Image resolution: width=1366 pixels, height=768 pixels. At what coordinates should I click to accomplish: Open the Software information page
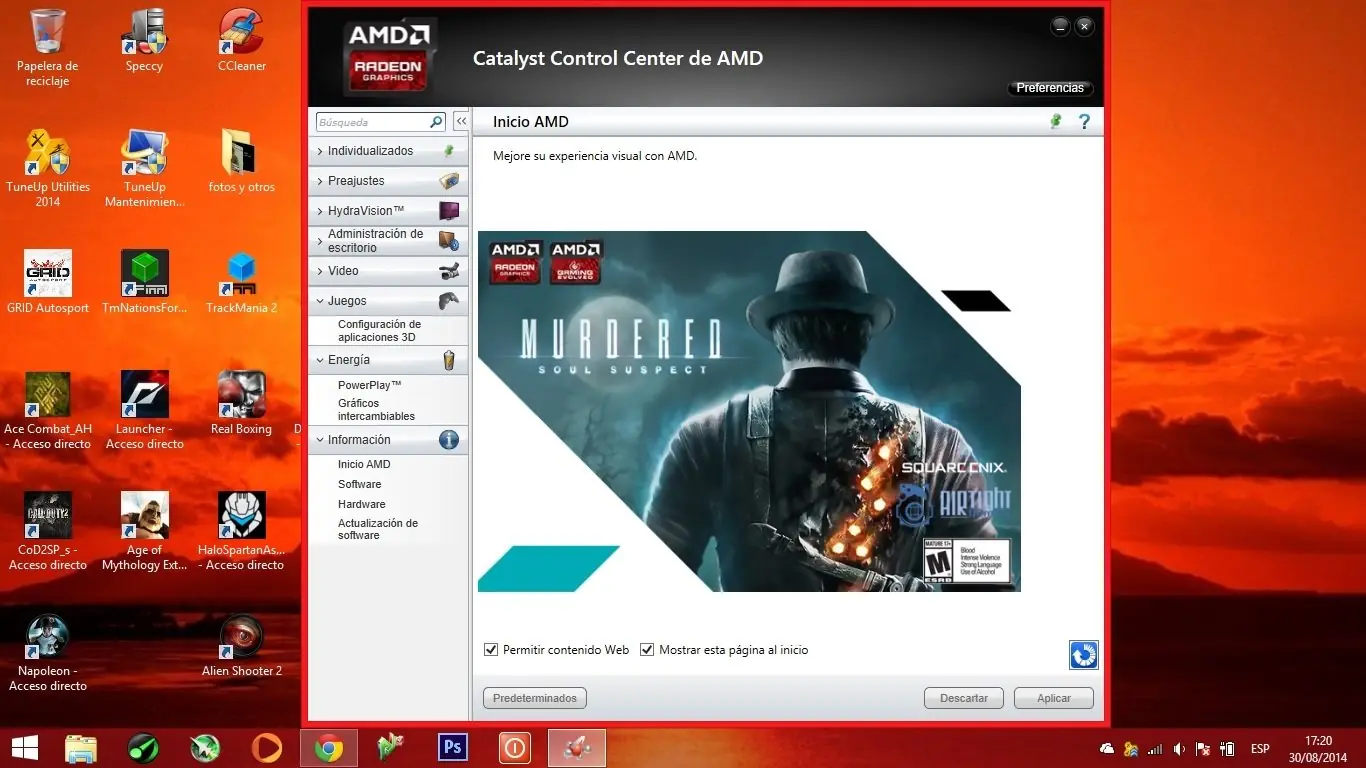[359, 484]
